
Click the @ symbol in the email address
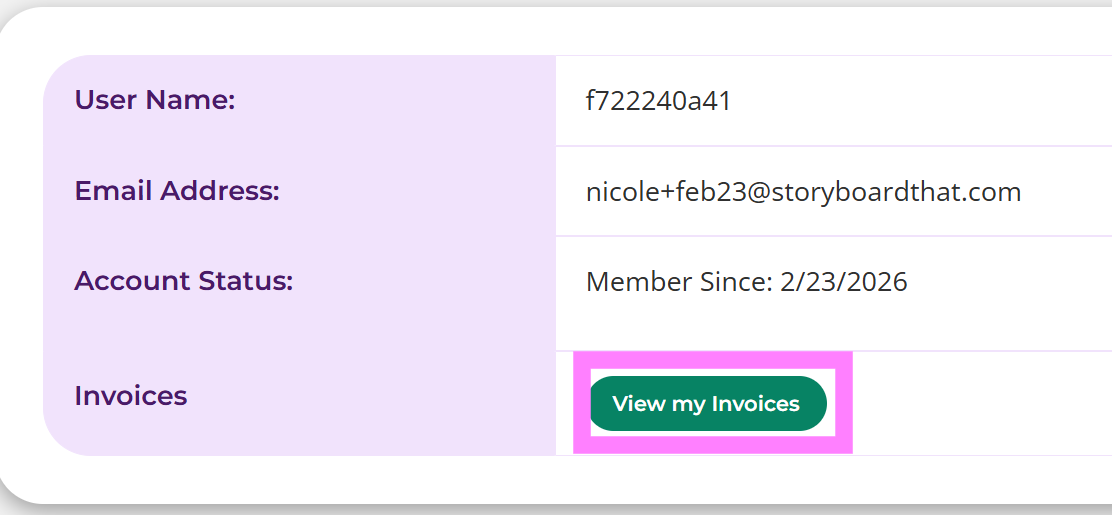pyautogui.click(x=756, y=192)
